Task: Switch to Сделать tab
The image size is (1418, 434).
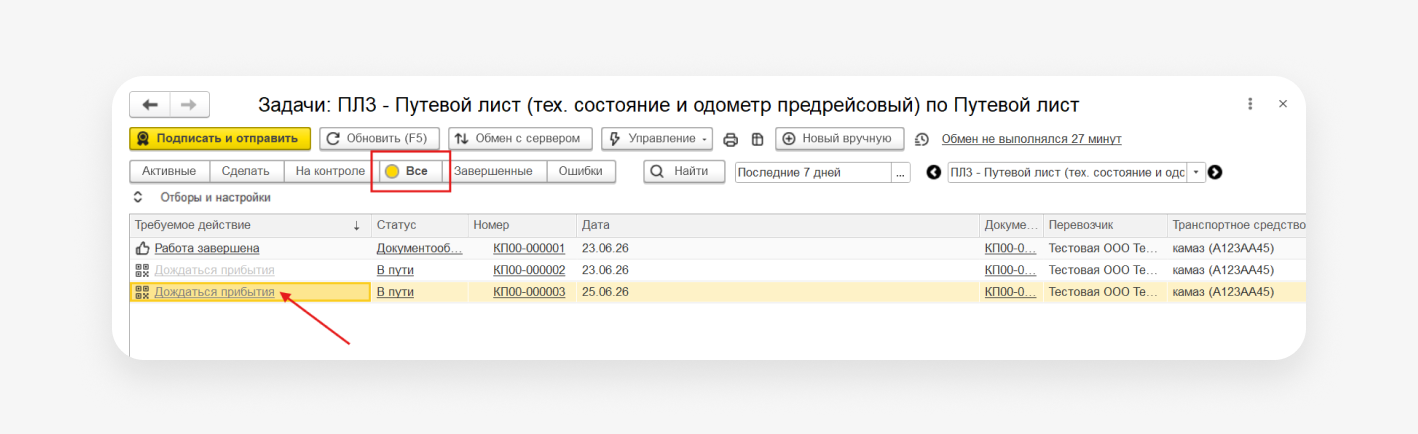Action: (x=246, y=171)
